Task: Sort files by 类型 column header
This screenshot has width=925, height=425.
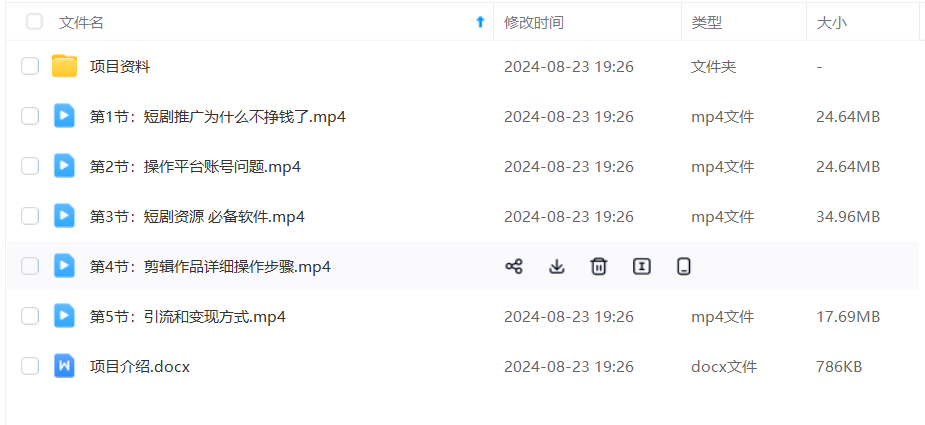Action: coord(707,23)
